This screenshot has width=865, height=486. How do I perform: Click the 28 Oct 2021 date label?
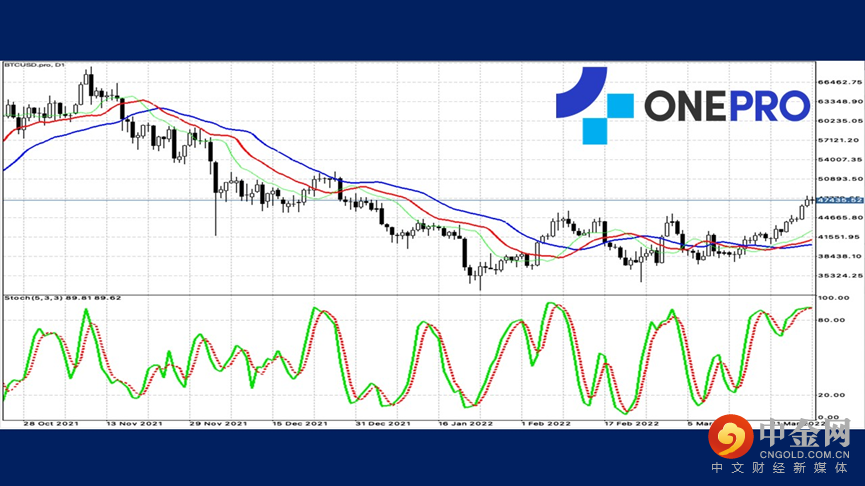pyautogui.click(x=51, y=424)
